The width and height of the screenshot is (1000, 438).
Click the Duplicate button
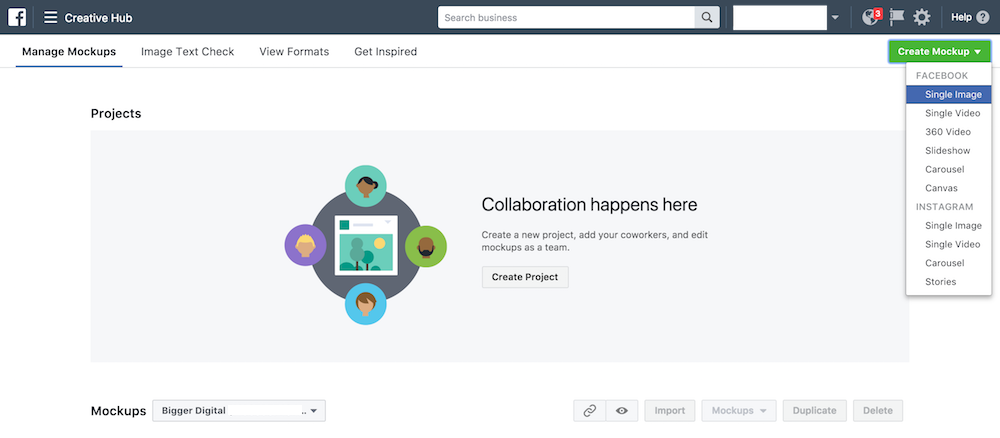pyautogui.click(x=814, y=411)
